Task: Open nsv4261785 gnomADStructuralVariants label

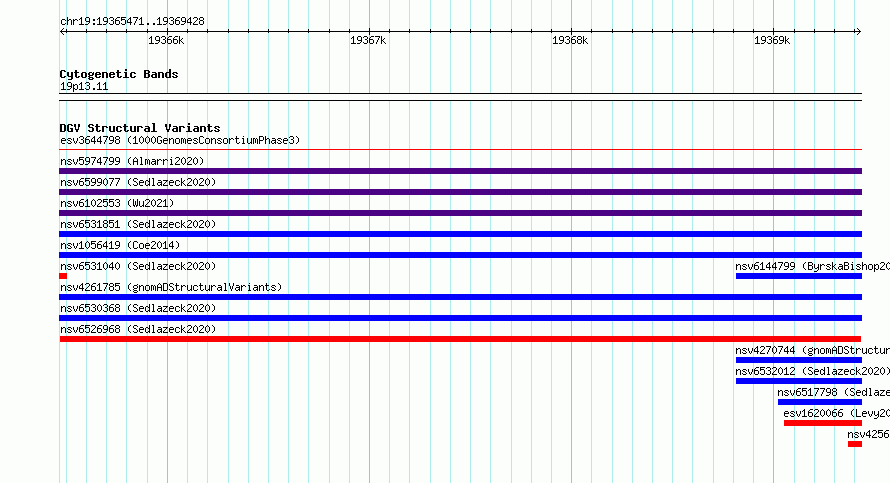Action: [x=171, y=287]
